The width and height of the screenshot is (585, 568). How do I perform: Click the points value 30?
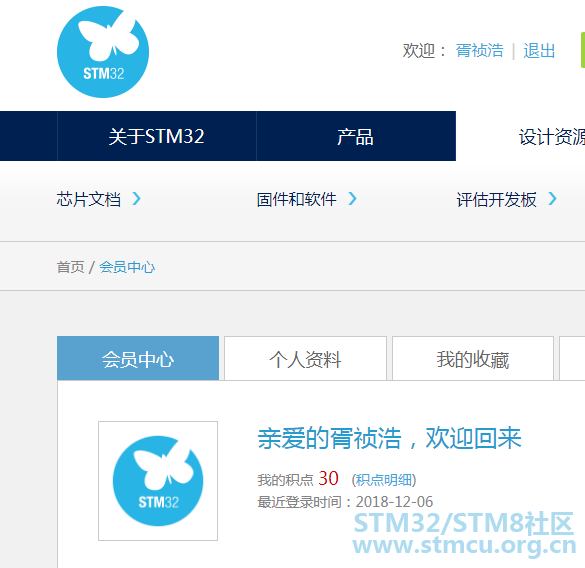click(328, 478)
